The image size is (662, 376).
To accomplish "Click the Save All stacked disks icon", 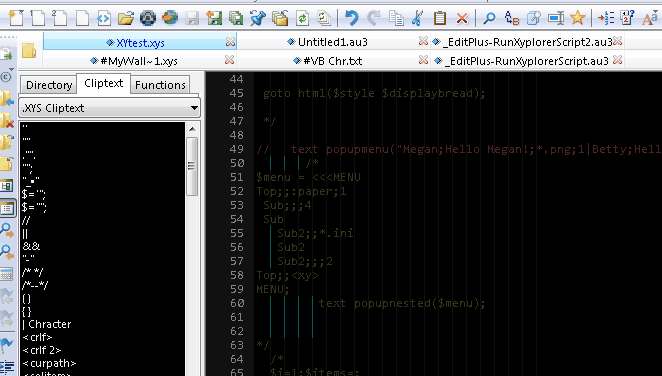I will pyautogui.click(x=236, y=18).
